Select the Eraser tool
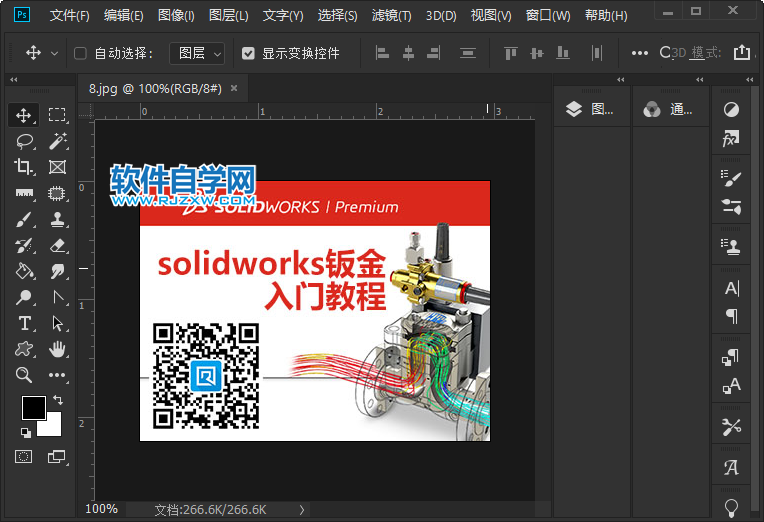This screenshot has width=764, height=522. tap(58, 245)
